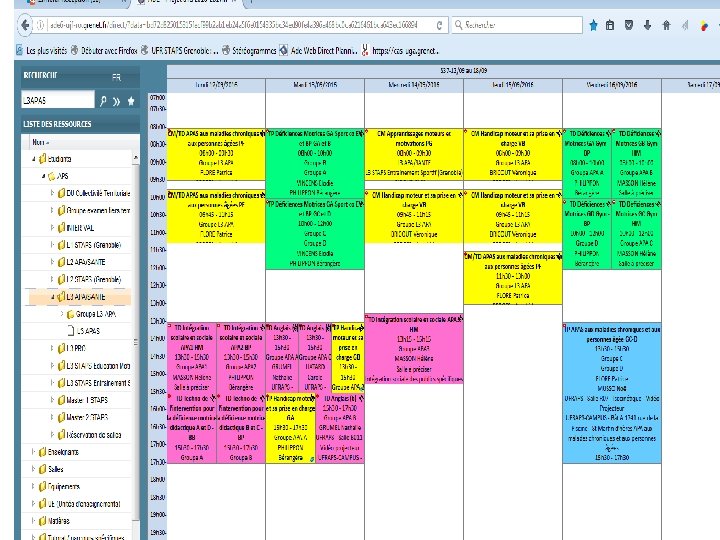The width and height of the screenshot is (720, 540).
Task: Click the L3APAS resource search field
Action: click(x=57, y=100)
